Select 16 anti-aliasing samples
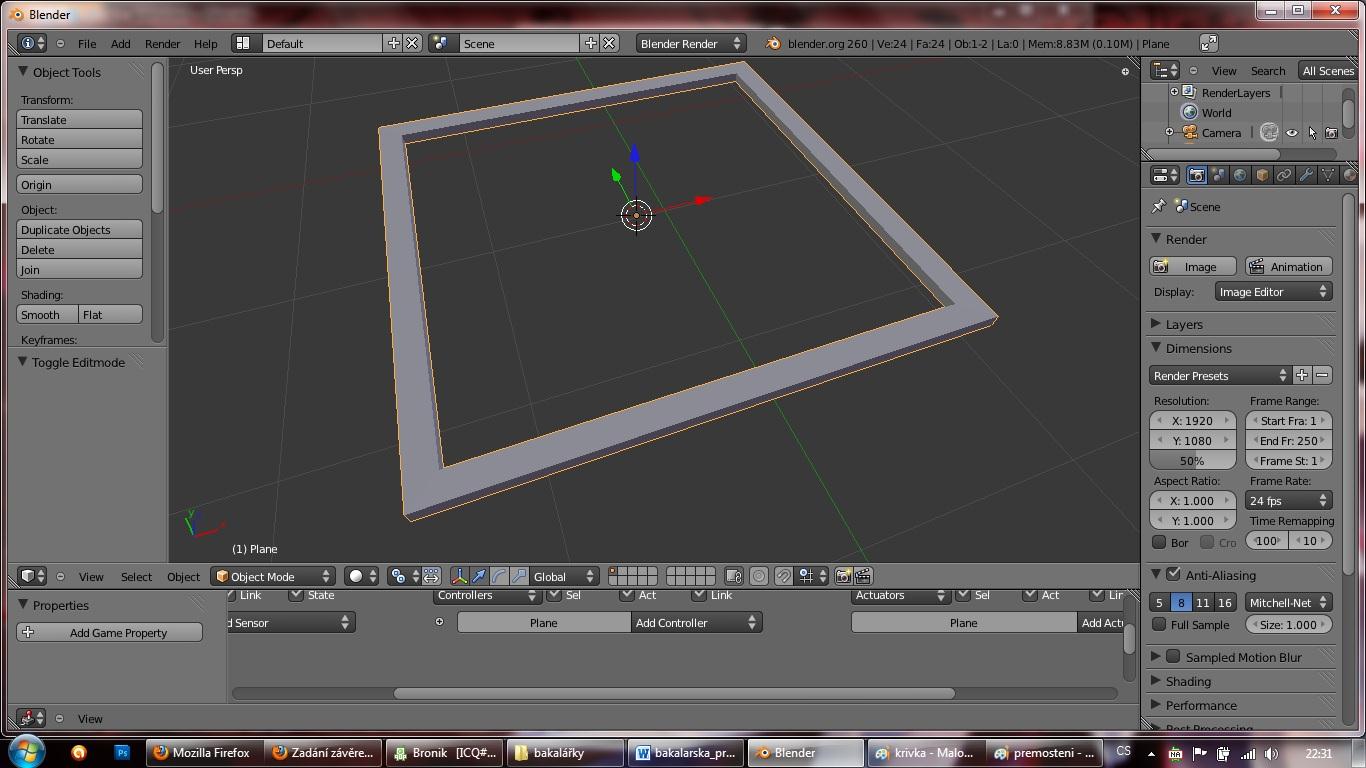Viewport: 1366px width, 768px height. coord(1224,603)
